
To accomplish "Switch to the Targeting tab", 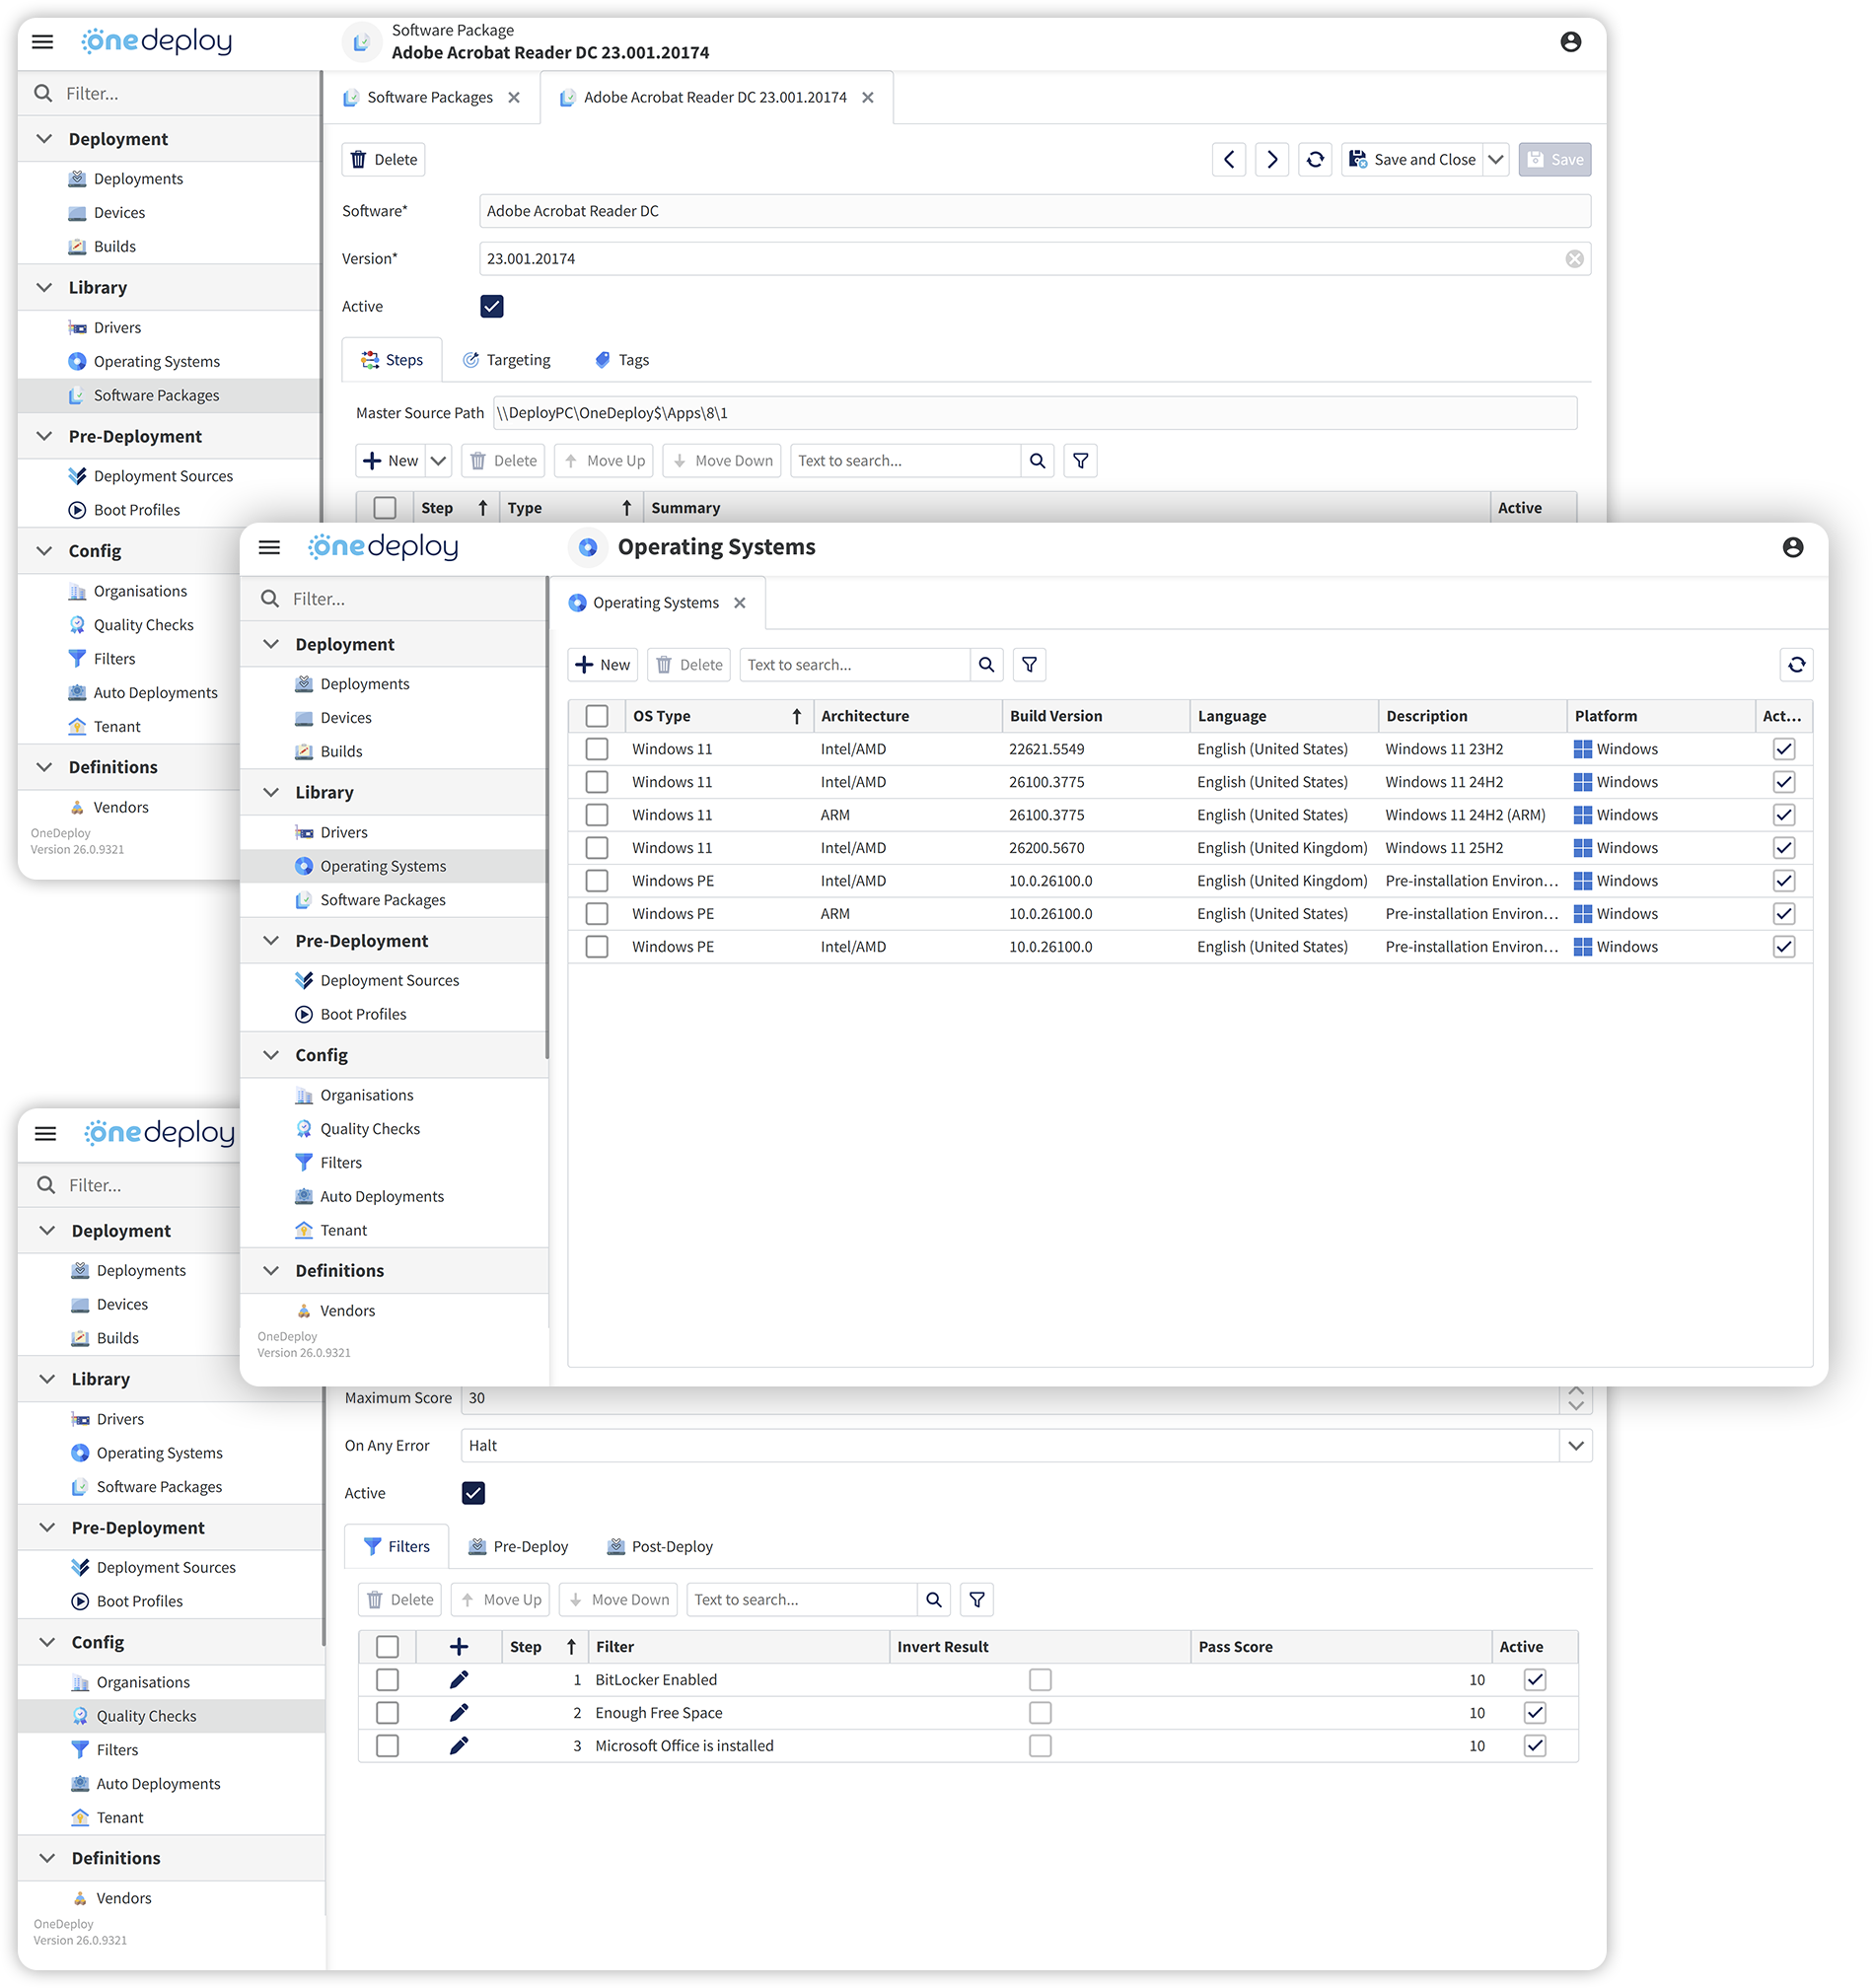I will click(507, 360).
